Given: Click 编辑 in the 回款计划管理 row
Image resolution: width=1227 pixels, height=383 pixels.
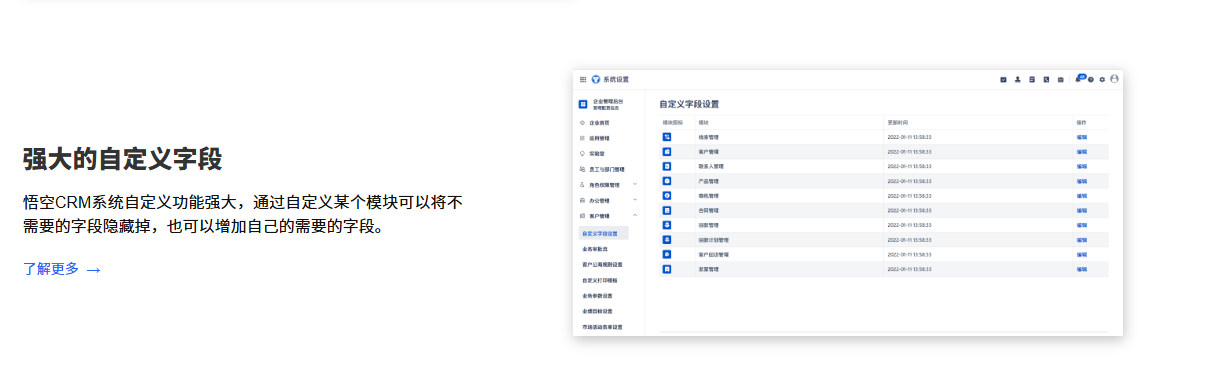Looking at the screenshot, I should point(1082,240).
